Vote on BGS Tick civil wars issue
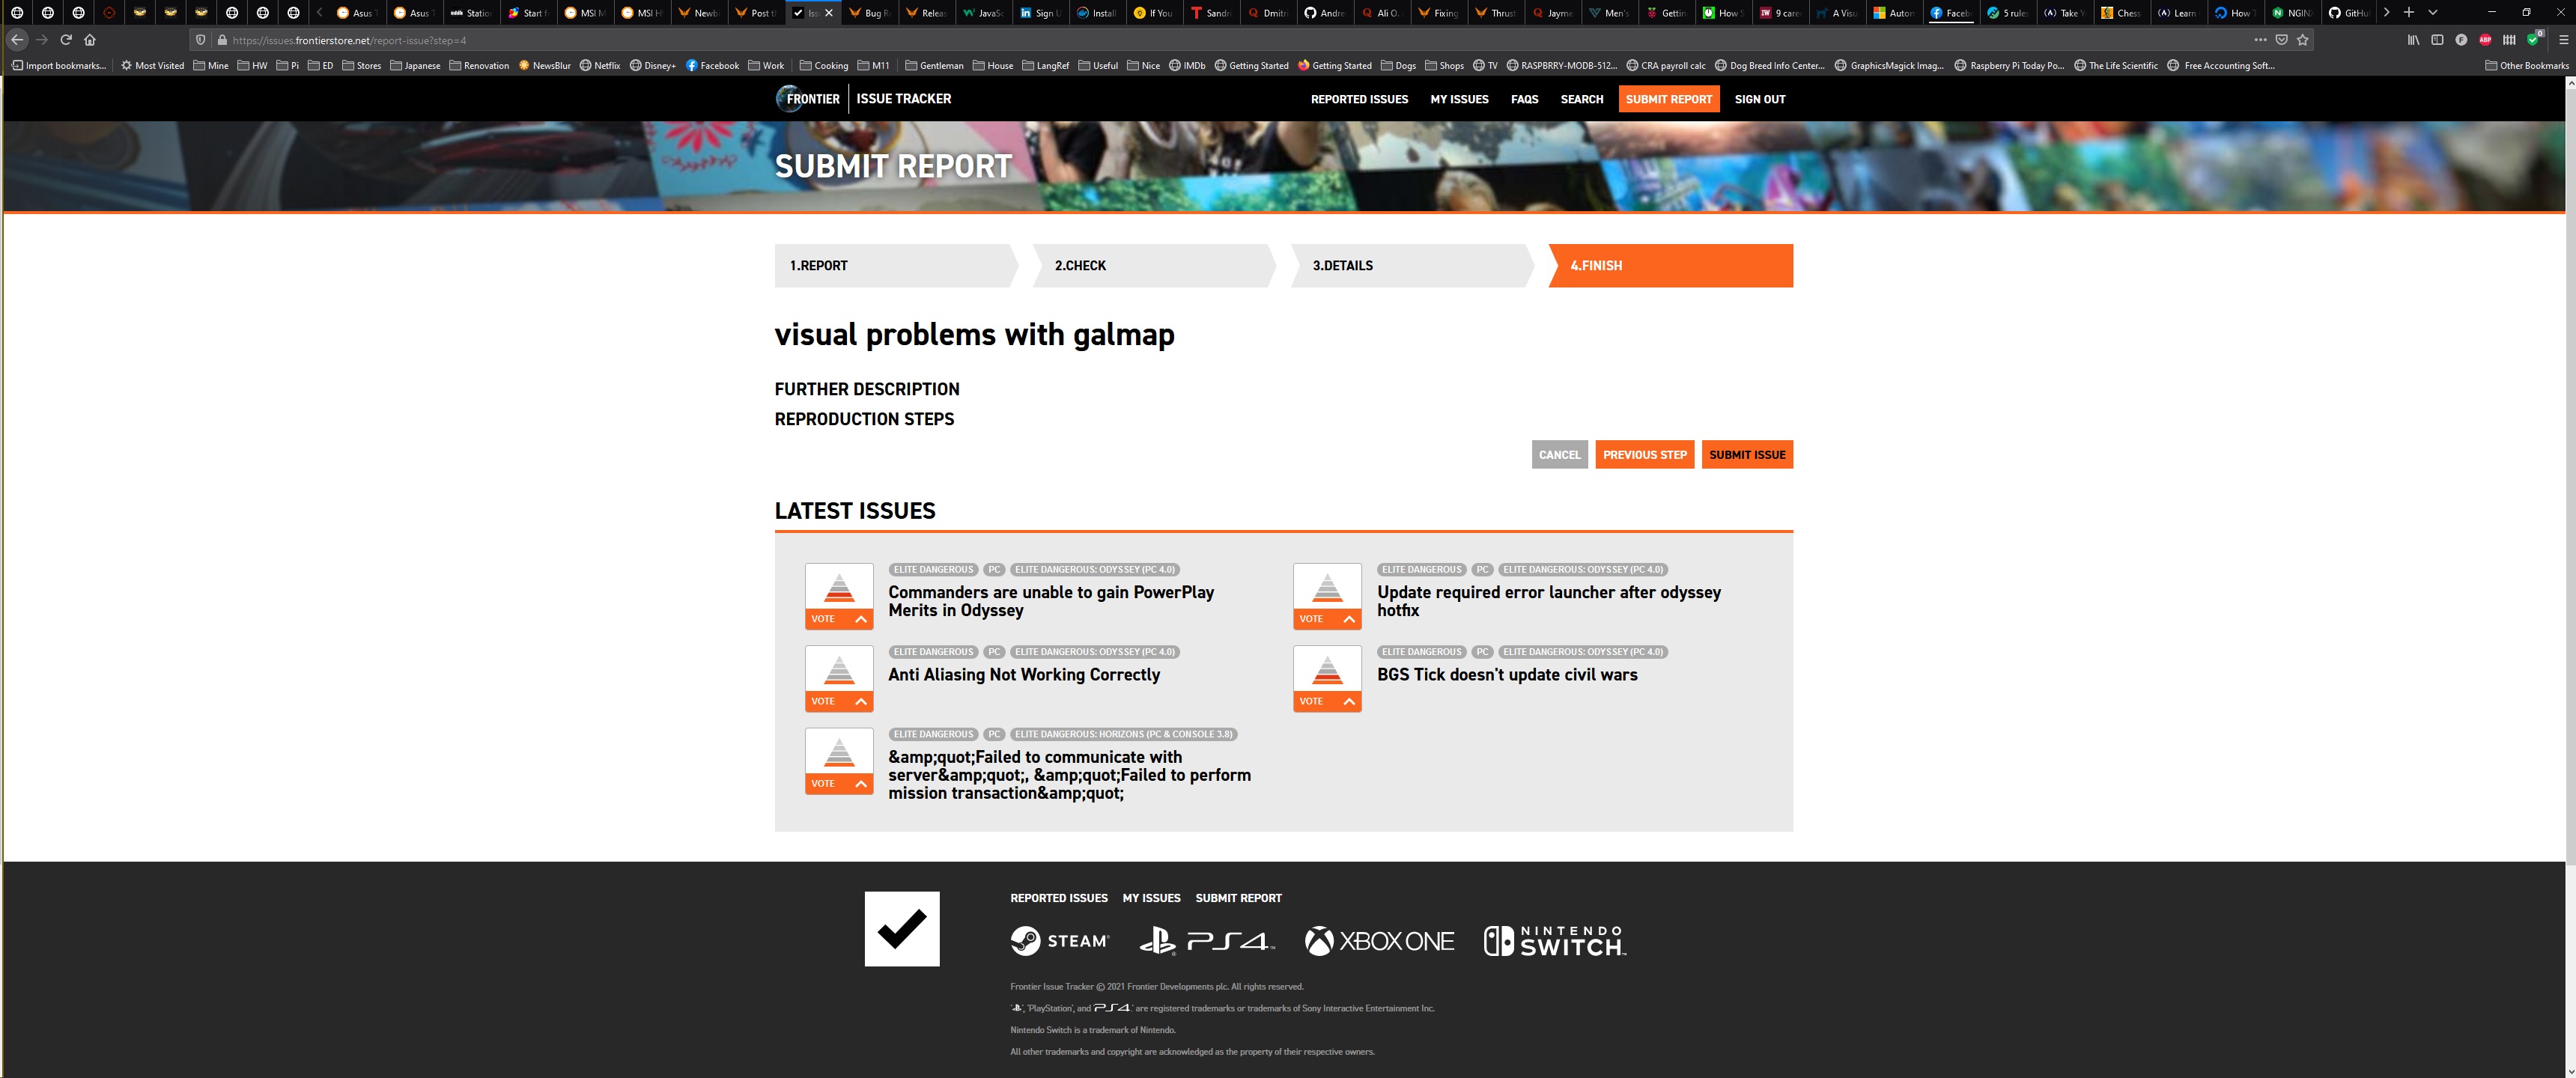 [1327, 701]
